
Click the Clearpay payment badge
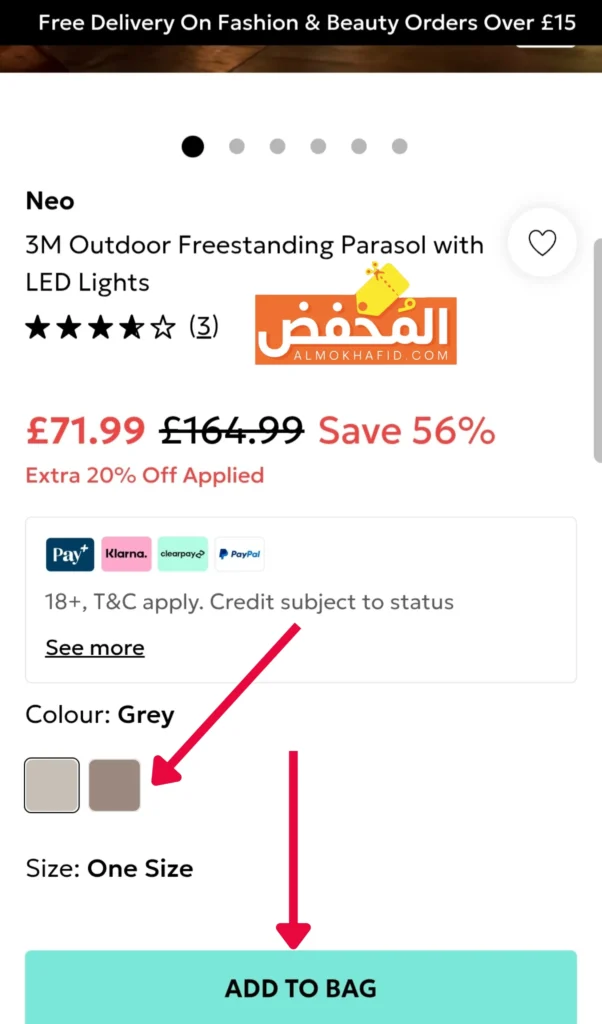[x=183, y=554]
